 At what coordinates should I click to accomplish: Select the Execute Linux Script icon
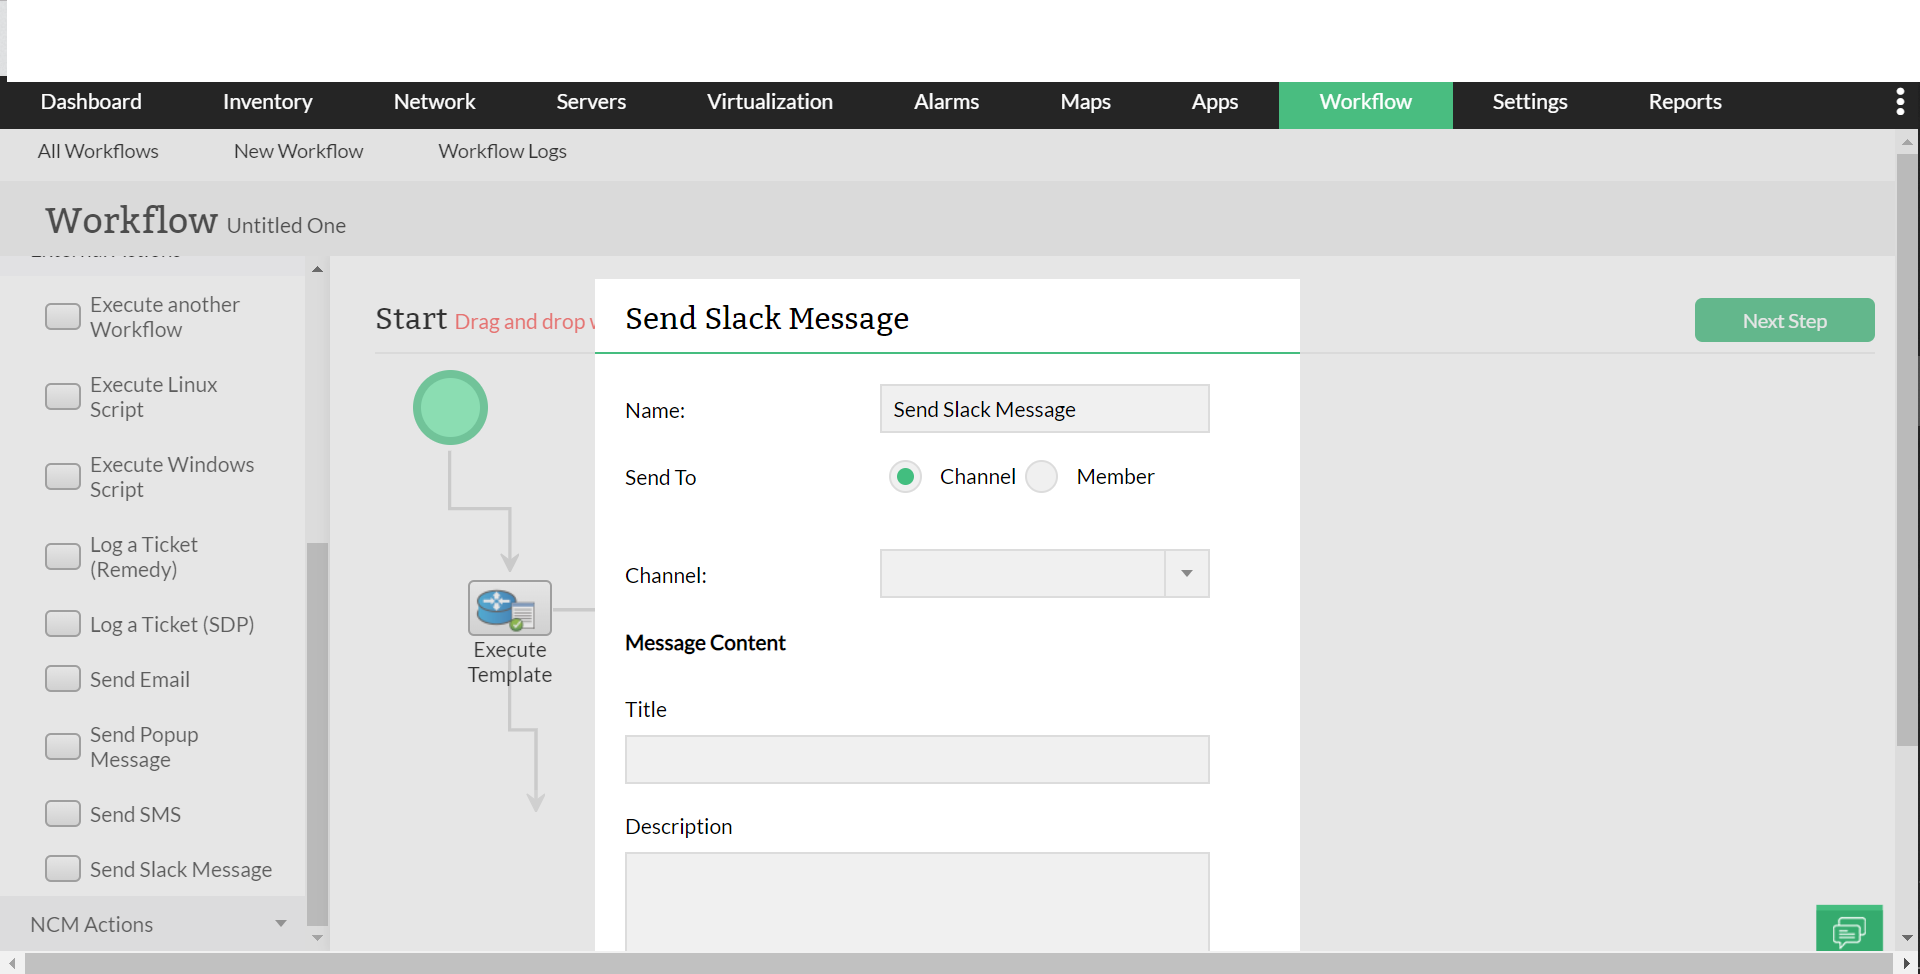pyautogui.click(x=63, y=397)
